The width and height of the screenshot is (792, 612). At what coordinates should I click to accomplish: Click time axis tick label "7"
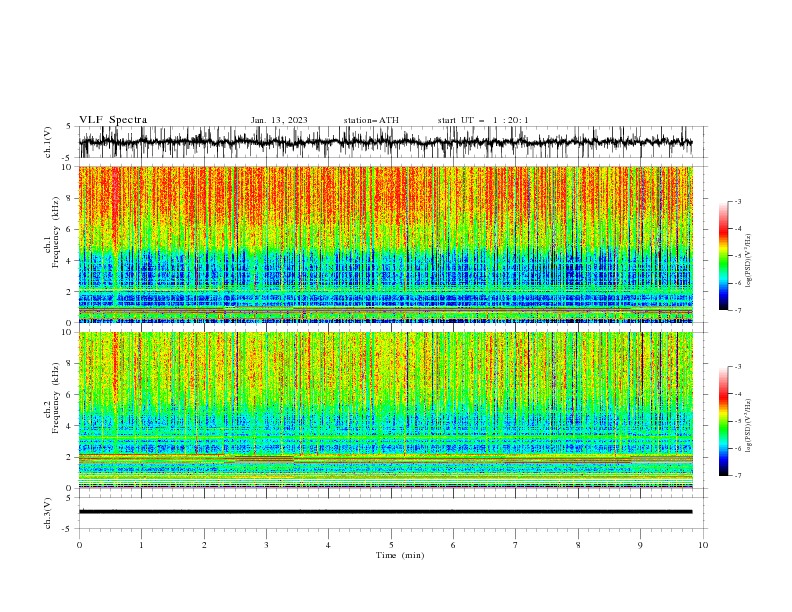516,545
